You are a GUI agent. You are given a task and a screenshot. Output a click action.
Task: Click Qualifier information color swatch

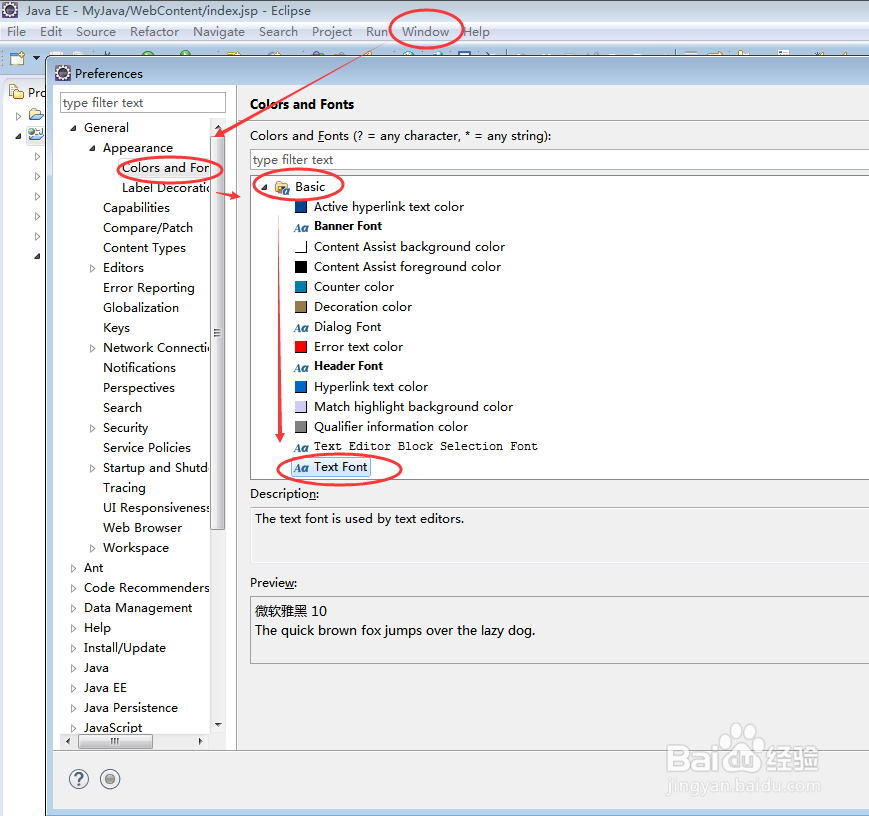(x=301, y=427)
